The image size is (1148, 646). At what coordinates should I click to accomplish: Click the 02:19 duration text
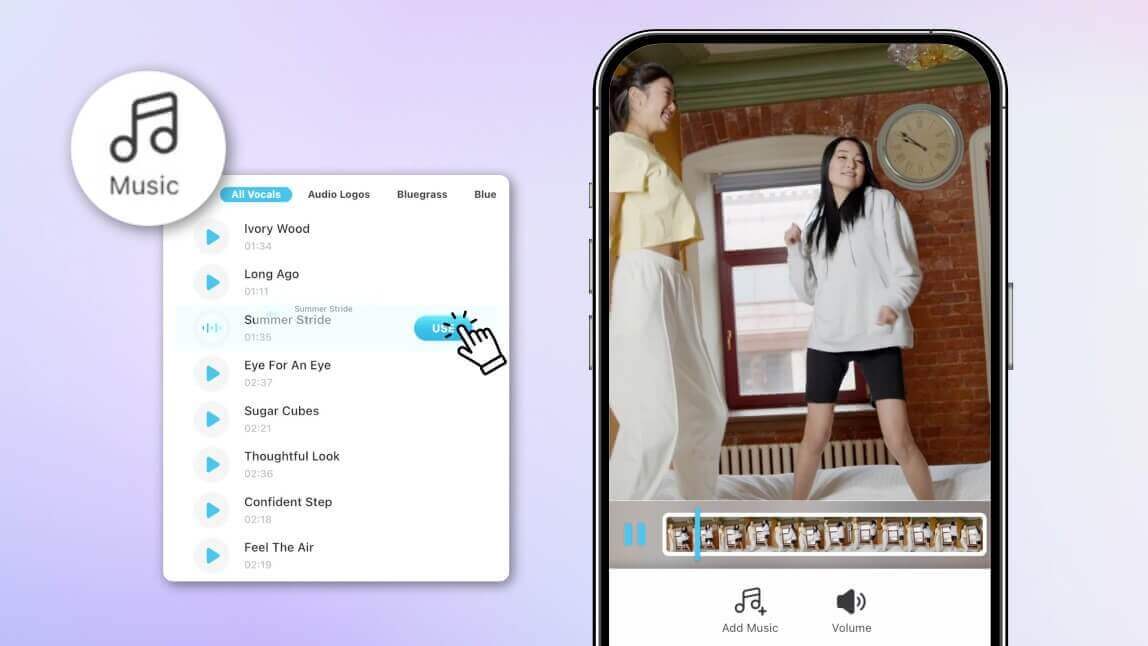(258, 565)
